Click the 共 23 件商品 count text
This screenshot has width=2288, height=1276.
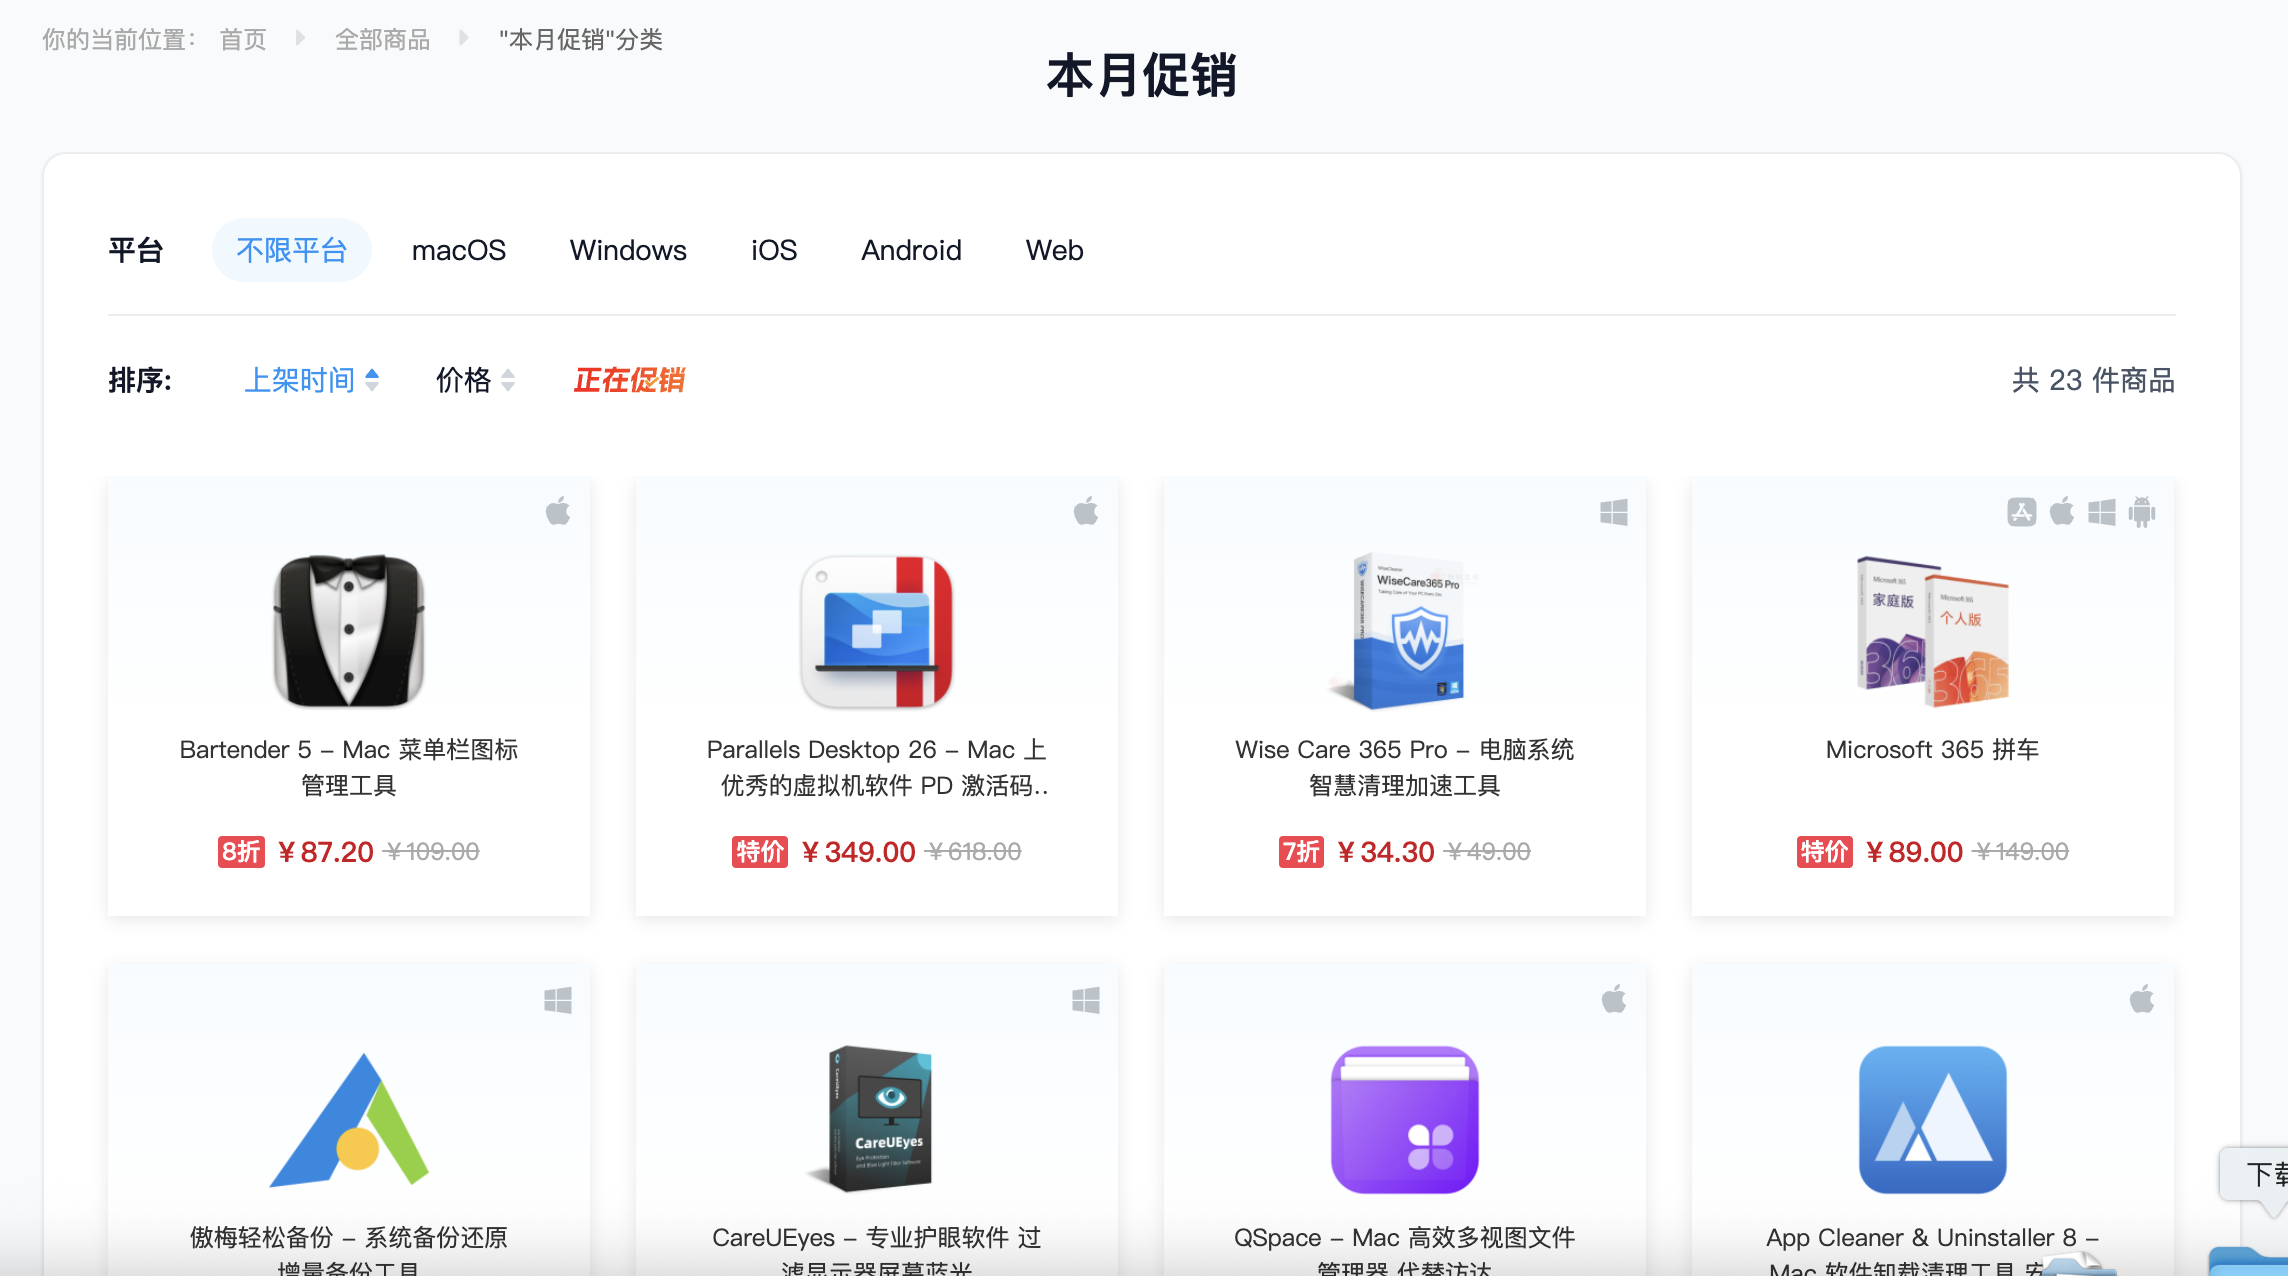point(2093,380)
